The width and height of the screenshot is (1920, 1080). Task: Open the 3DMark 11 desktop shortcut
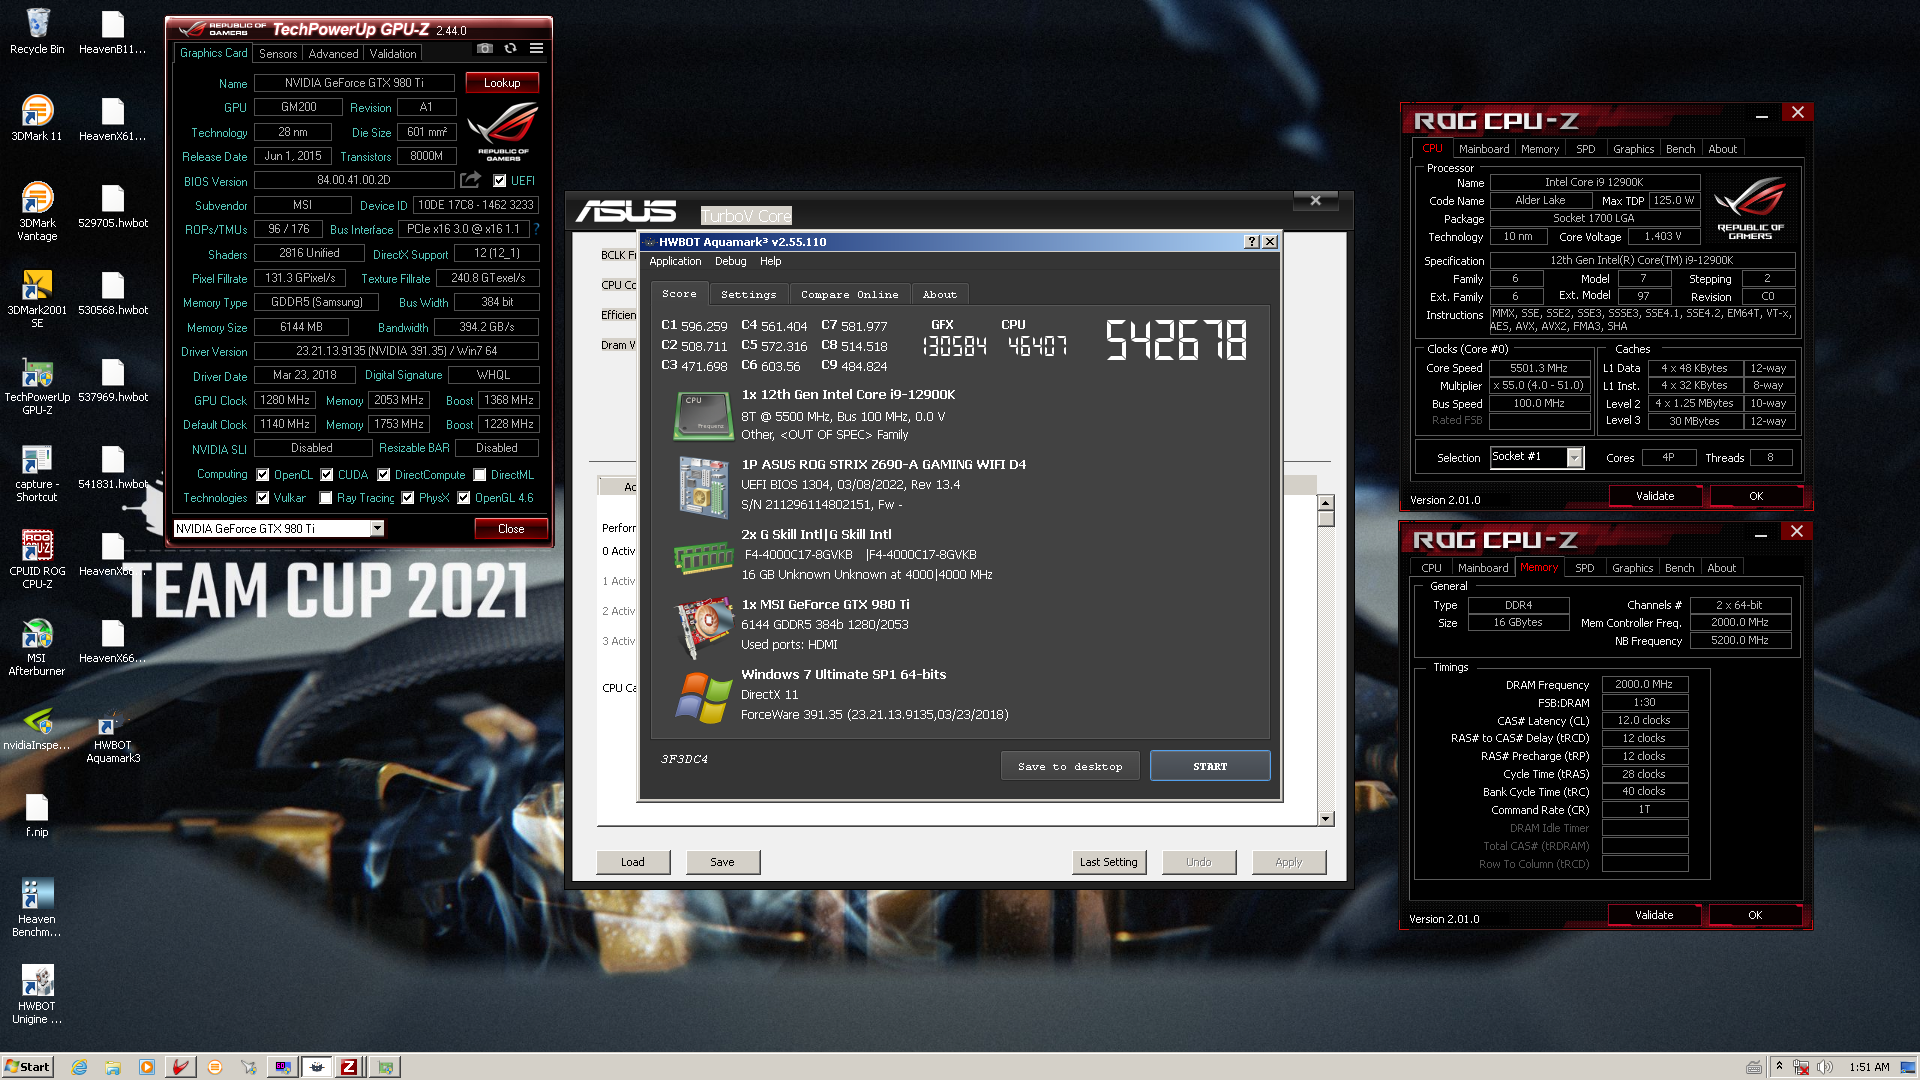tap(37, 117)
